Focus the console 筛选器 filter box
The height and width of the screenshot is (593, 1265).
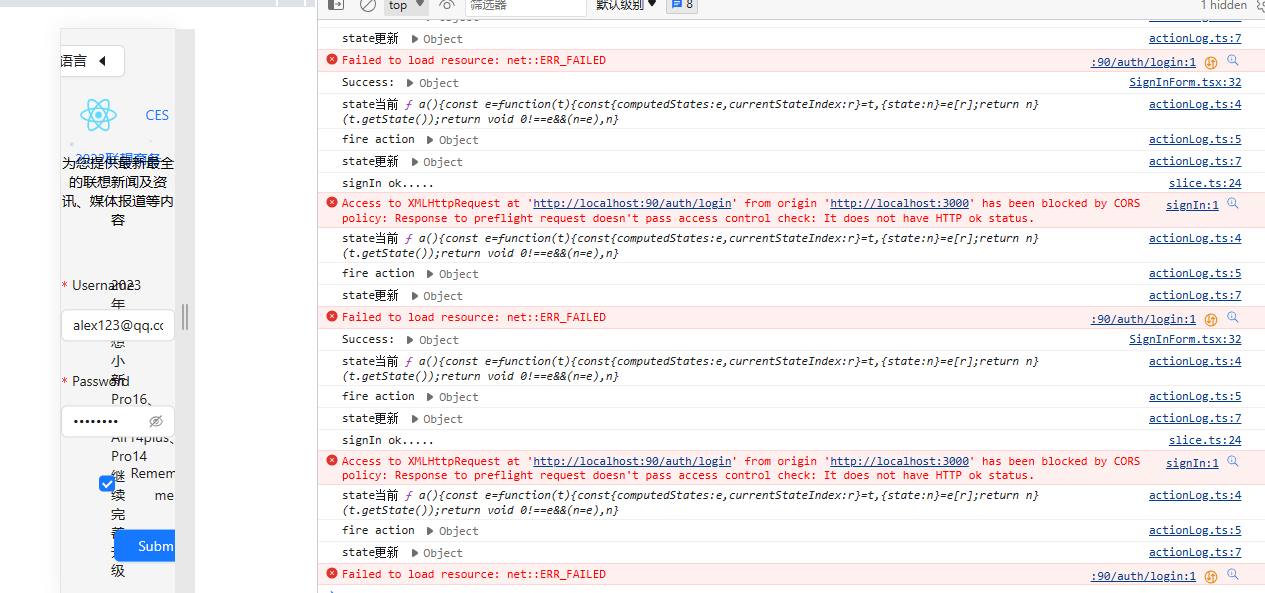(525, 5)
